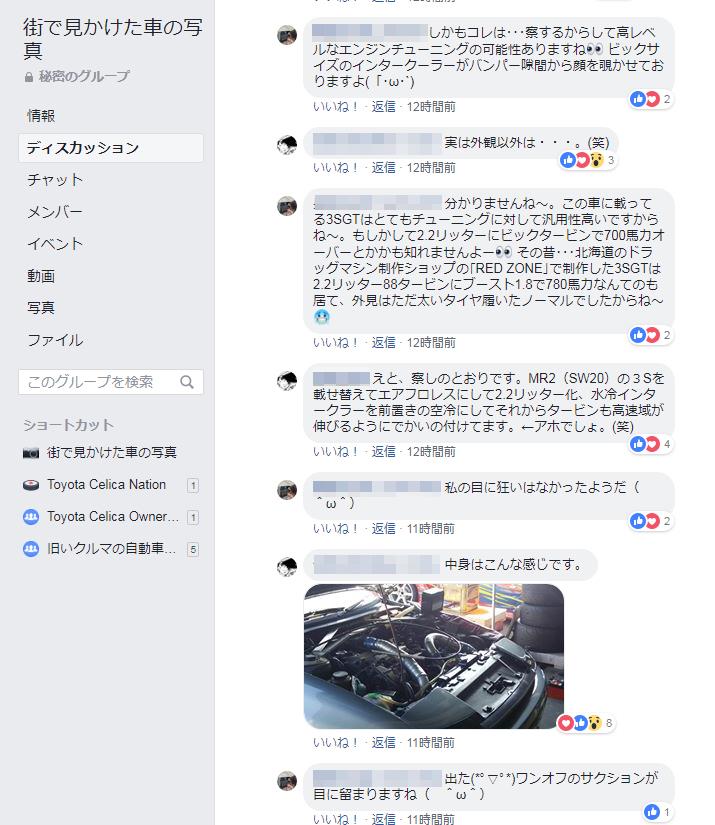Open camera icon shortcut 街で見かけた車の写真
This screenshot has height=825, width=715.
coord(31,452)
